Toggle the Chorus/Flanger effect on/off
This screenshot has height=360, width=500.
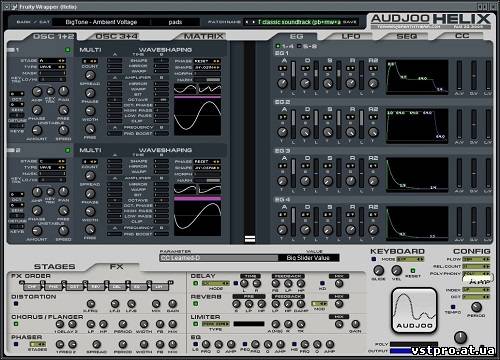click(x=16, y=324)
